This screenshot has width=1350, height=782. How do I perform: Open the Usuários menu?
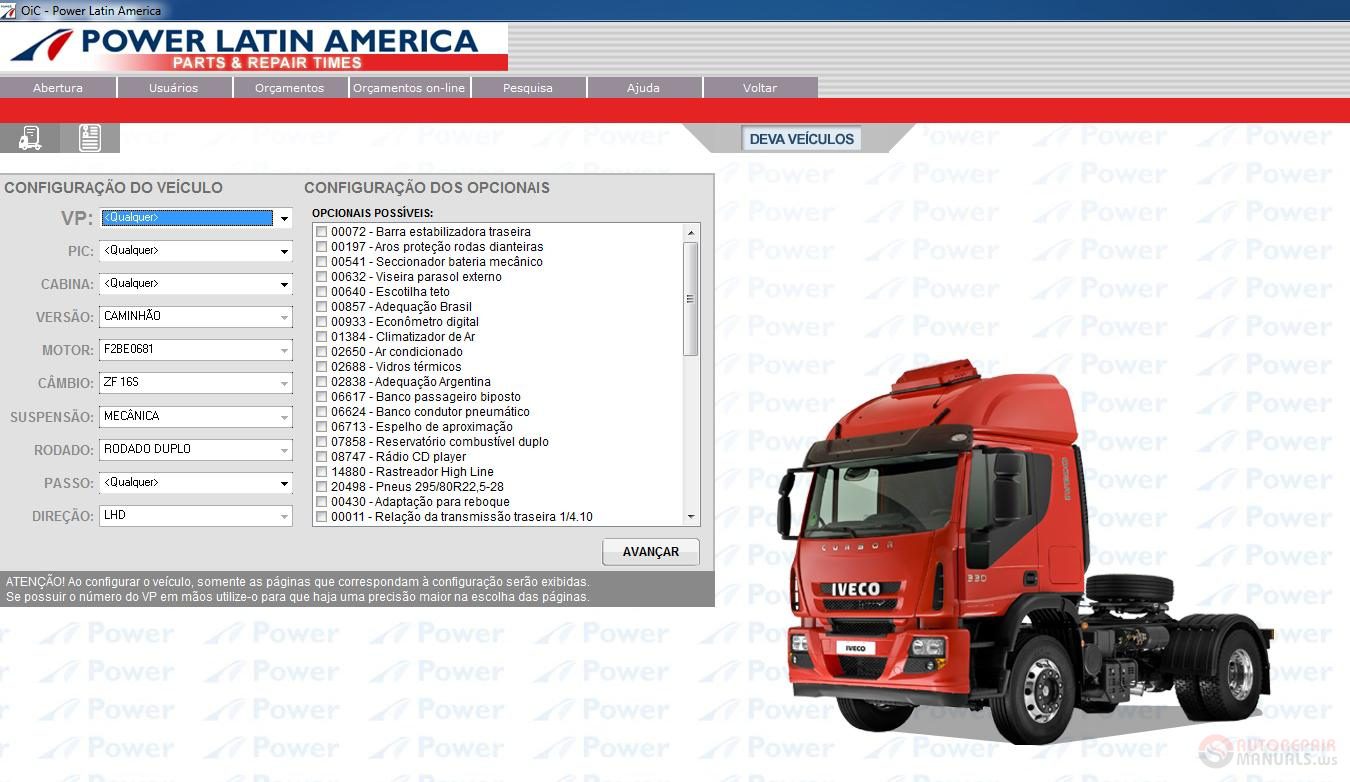(174, 88)
